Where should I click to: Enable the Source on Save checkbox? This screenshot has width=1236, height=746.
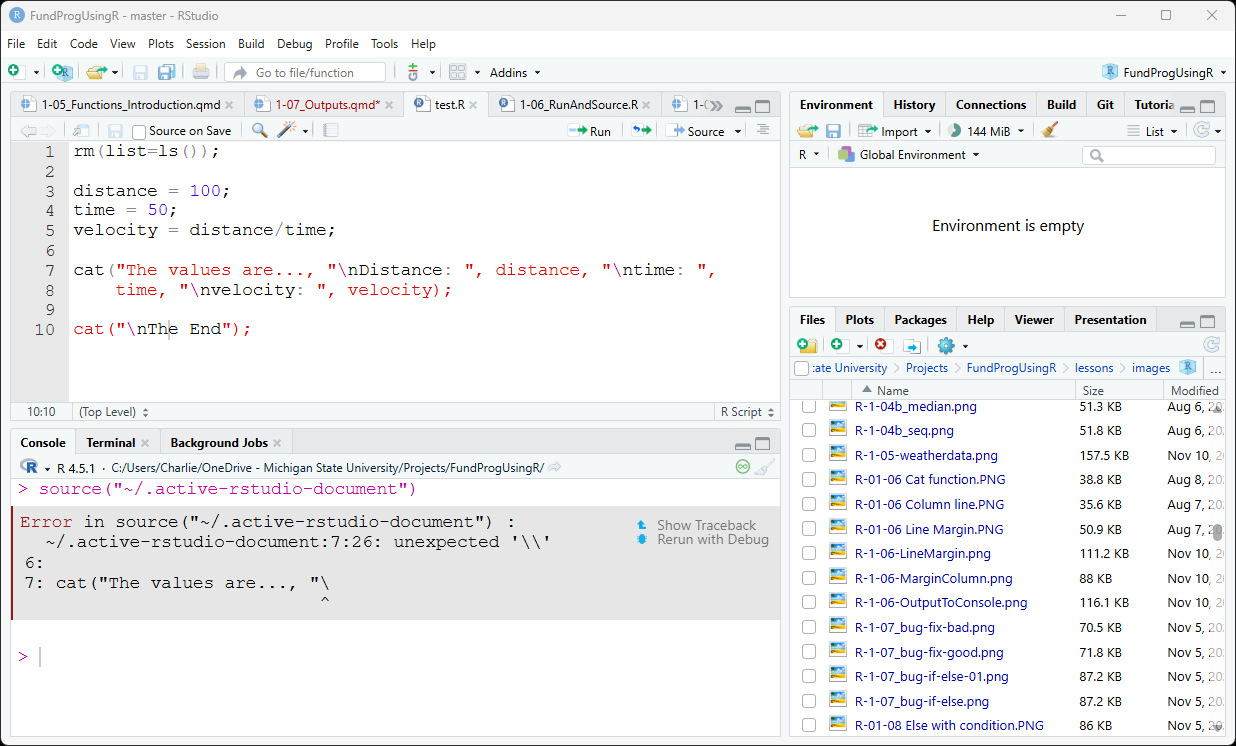point(139,132)
